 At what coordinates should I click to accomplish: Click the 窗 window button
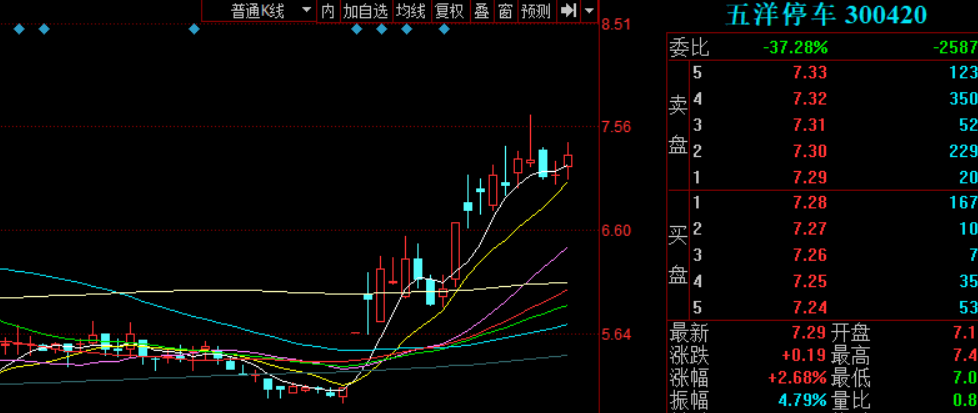click(506, 11)
